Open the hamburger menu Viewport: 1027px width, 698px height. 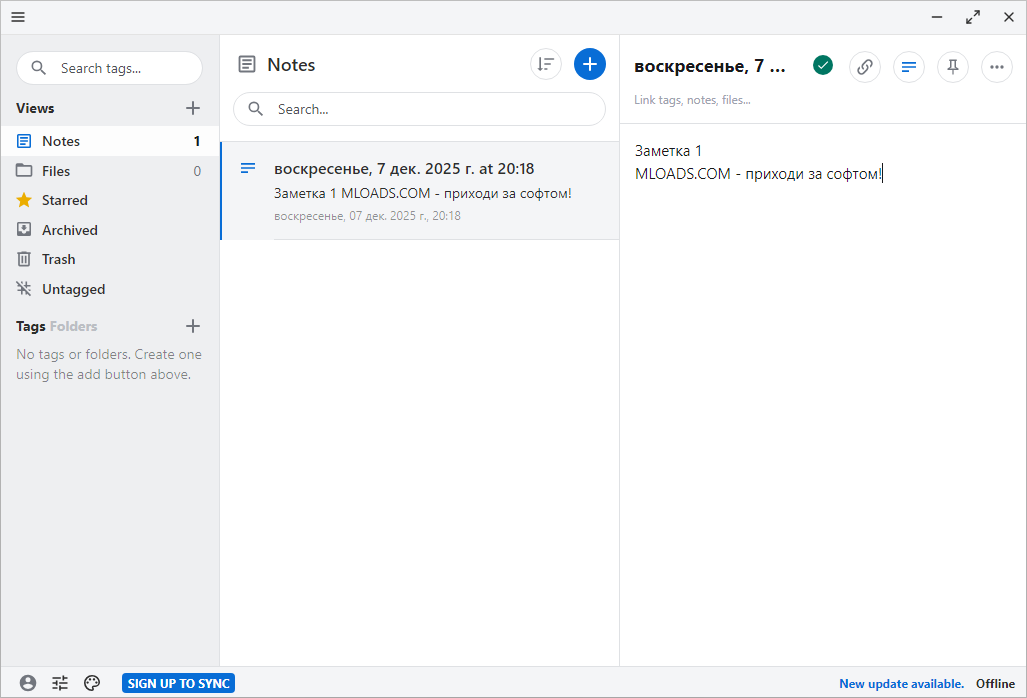[x=17, y=17]
